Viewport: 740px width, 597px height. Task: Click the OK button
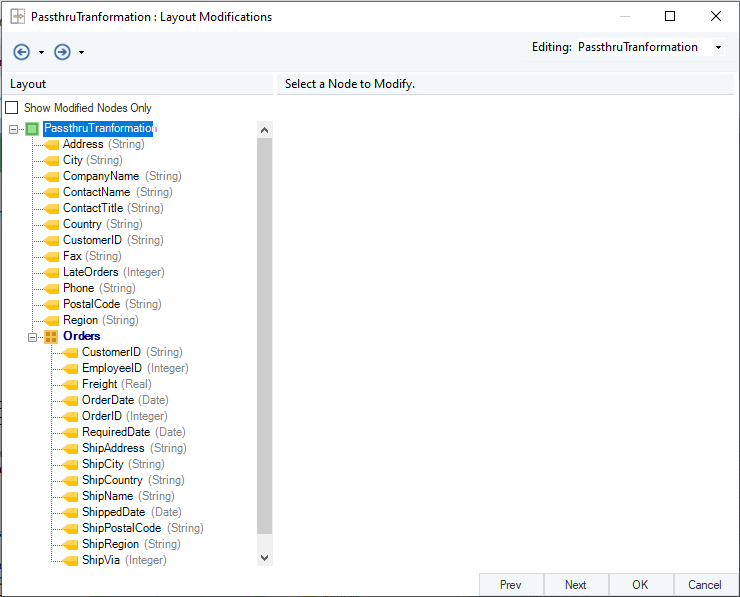coord(640,585)
